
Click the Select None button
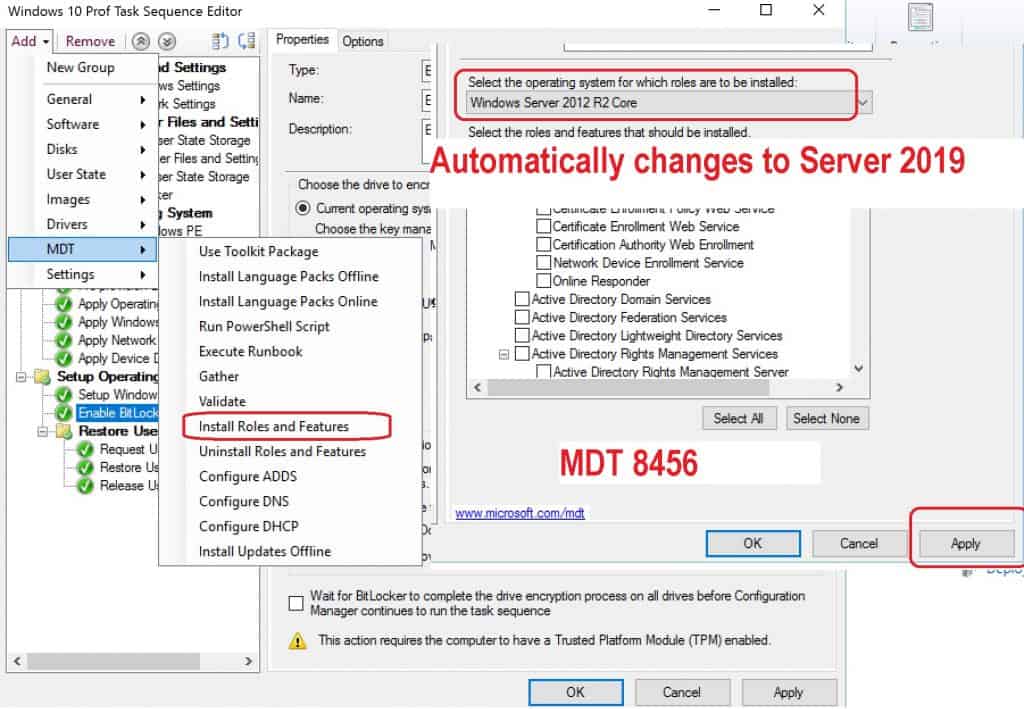point(827,418)
